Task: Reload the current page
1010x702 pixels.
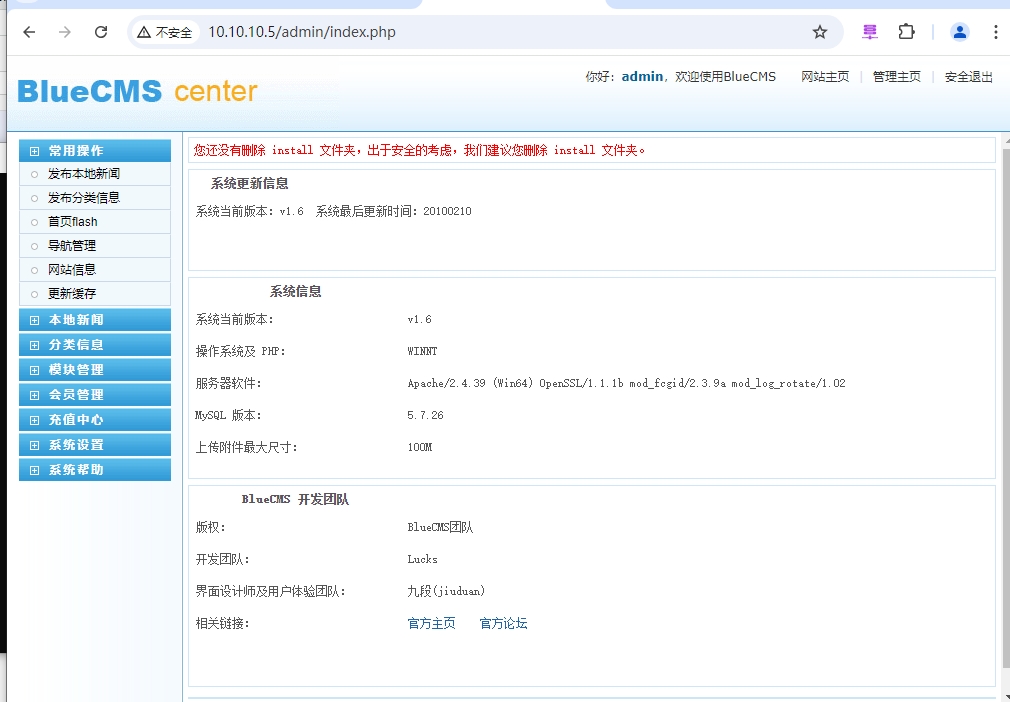Action: 101,32
